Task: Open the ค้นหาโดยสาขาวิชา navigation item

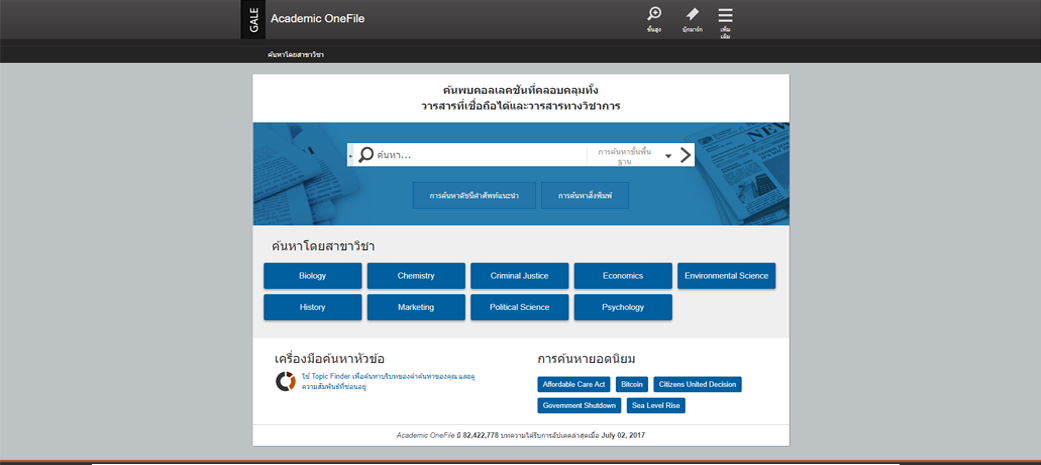Action: click(x=295, y=54)
